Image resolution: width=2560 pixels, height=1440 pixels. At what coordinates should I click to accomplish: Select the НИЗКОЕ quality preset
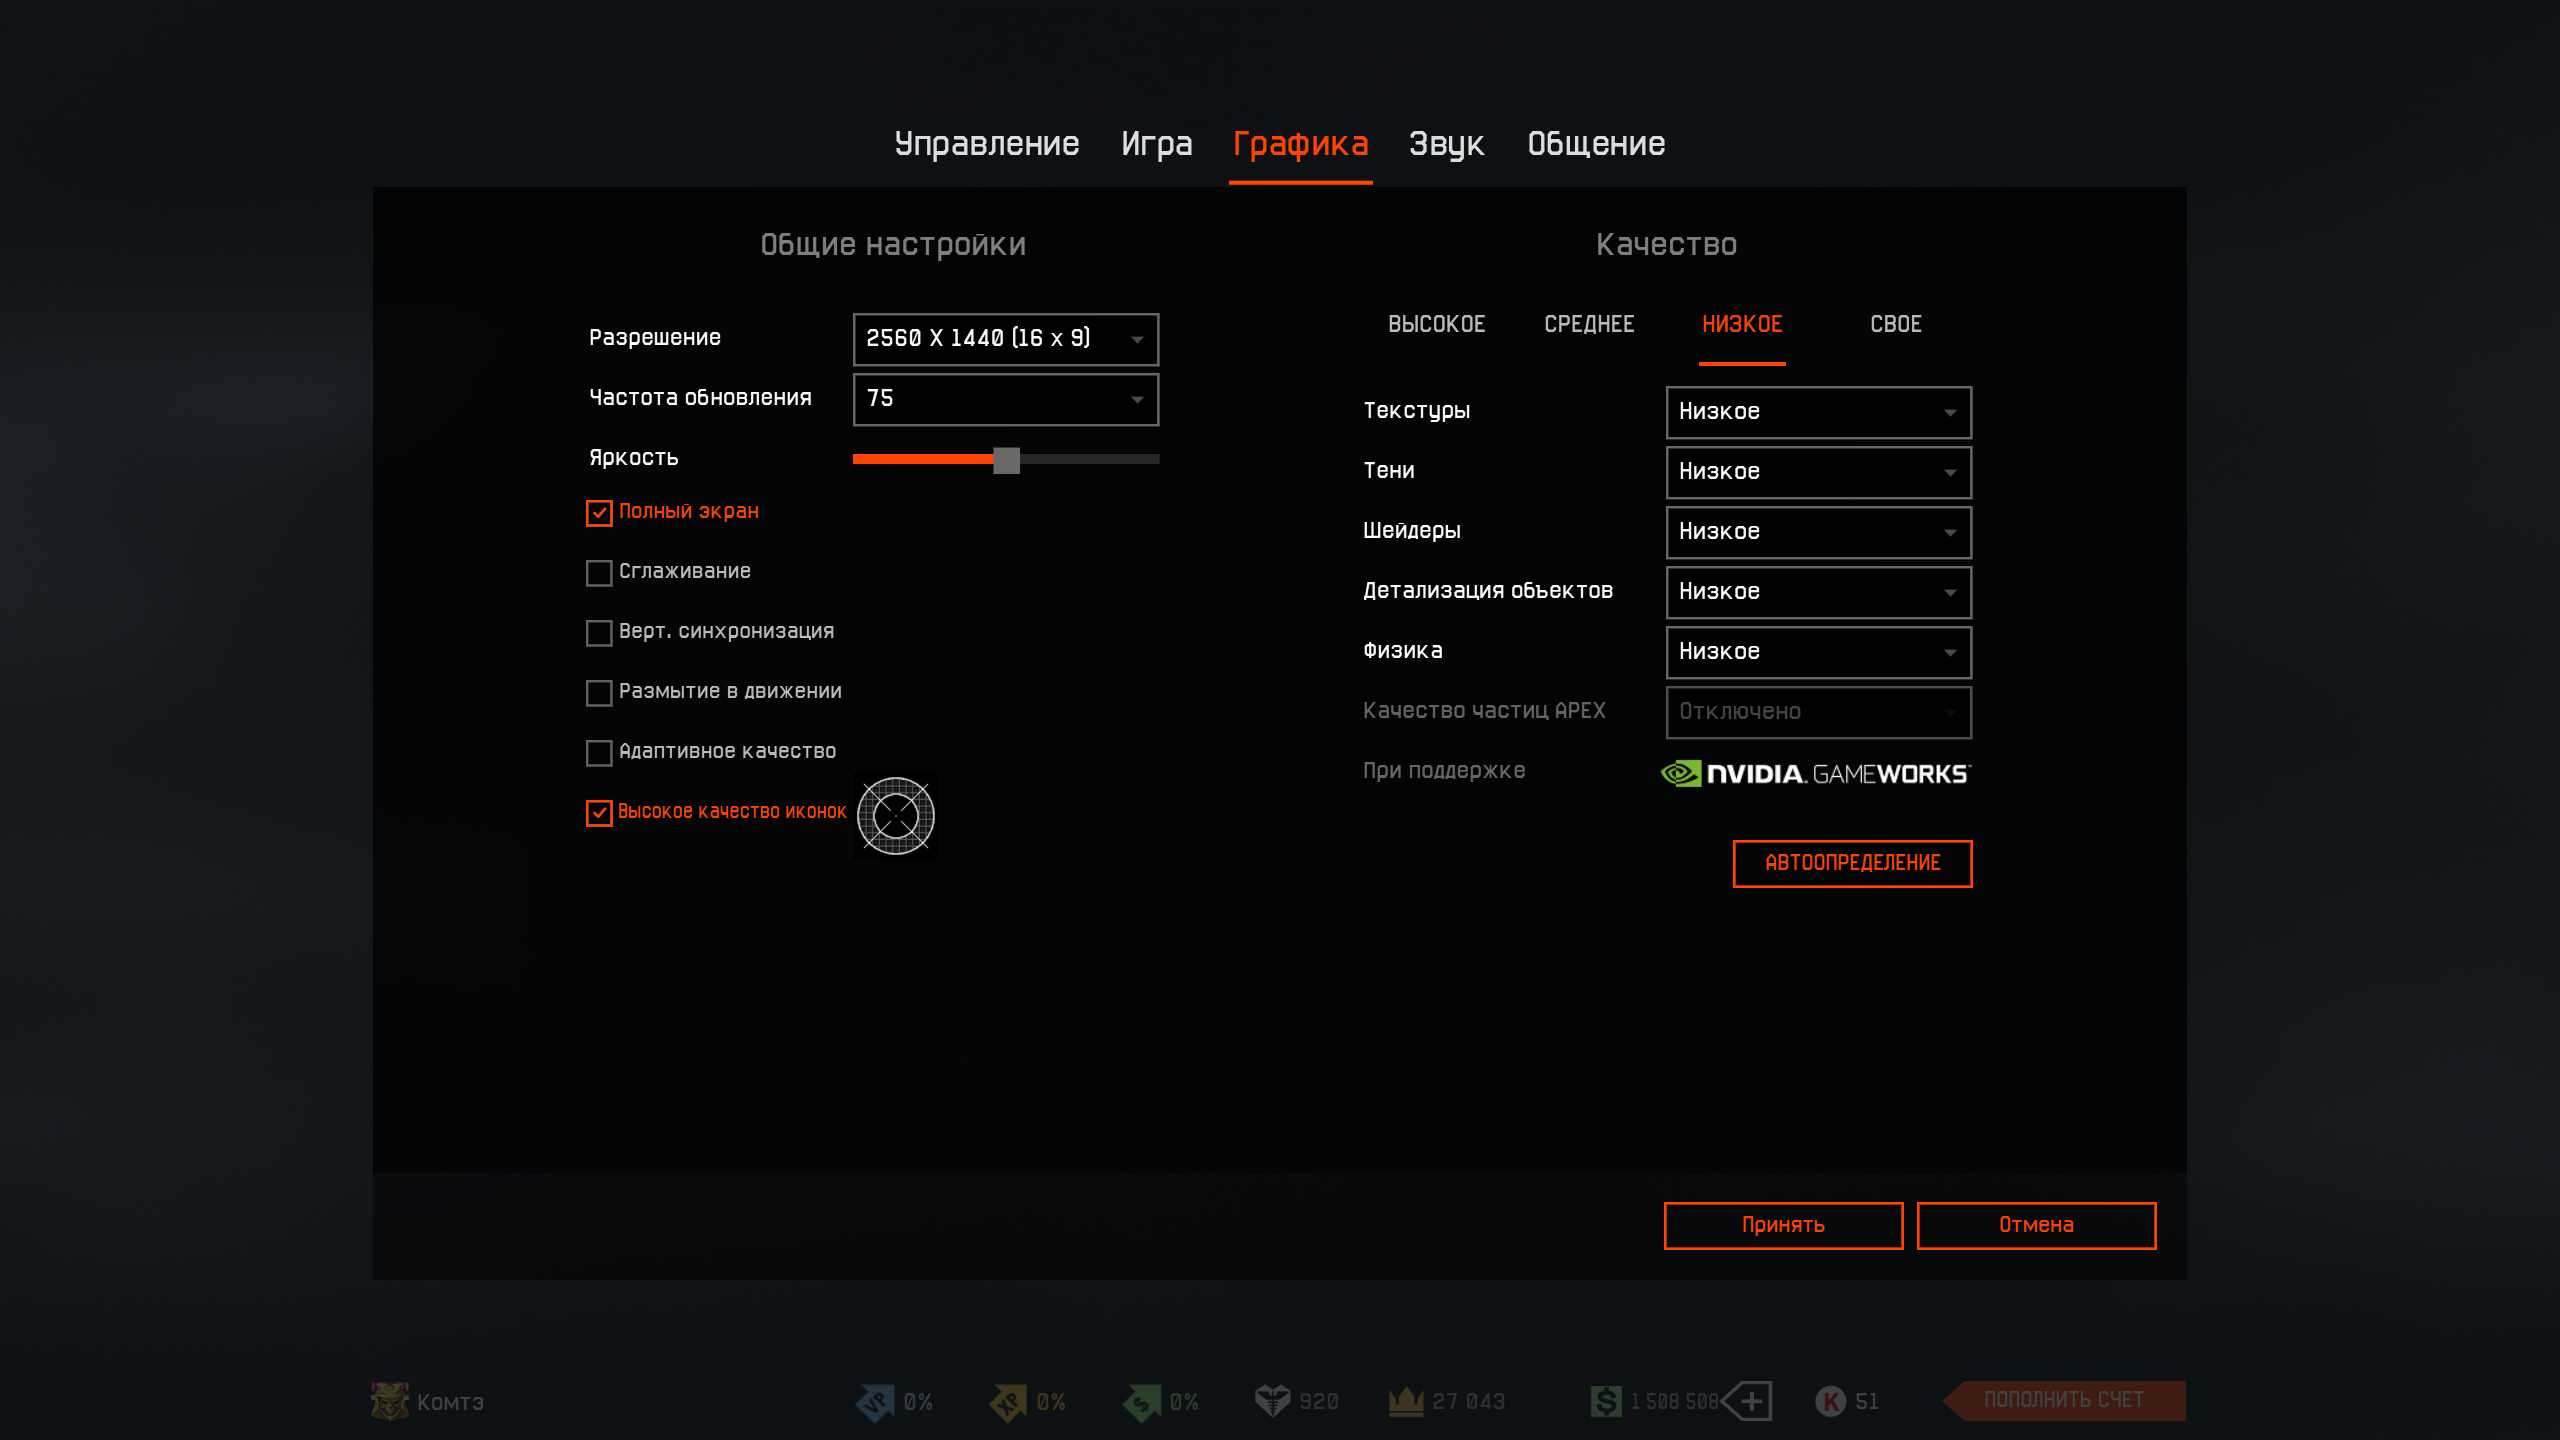(x=1742, y=324)
